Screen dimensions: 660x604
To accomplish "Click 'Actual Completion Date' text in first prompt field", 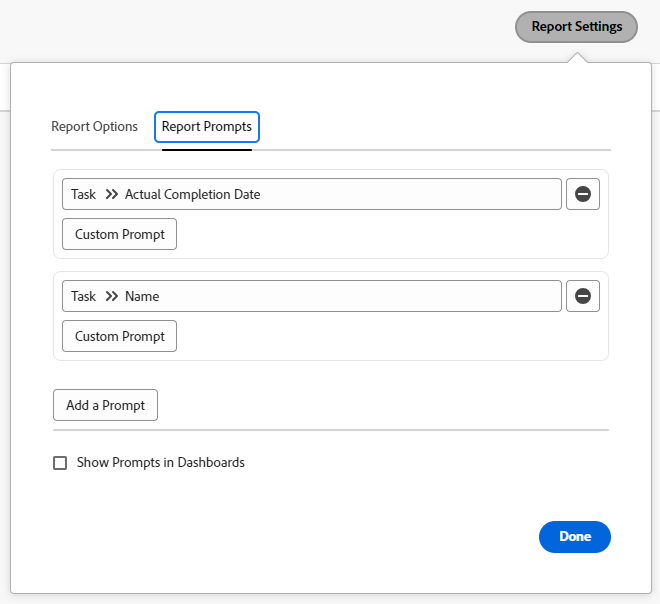I will [193, 194].
